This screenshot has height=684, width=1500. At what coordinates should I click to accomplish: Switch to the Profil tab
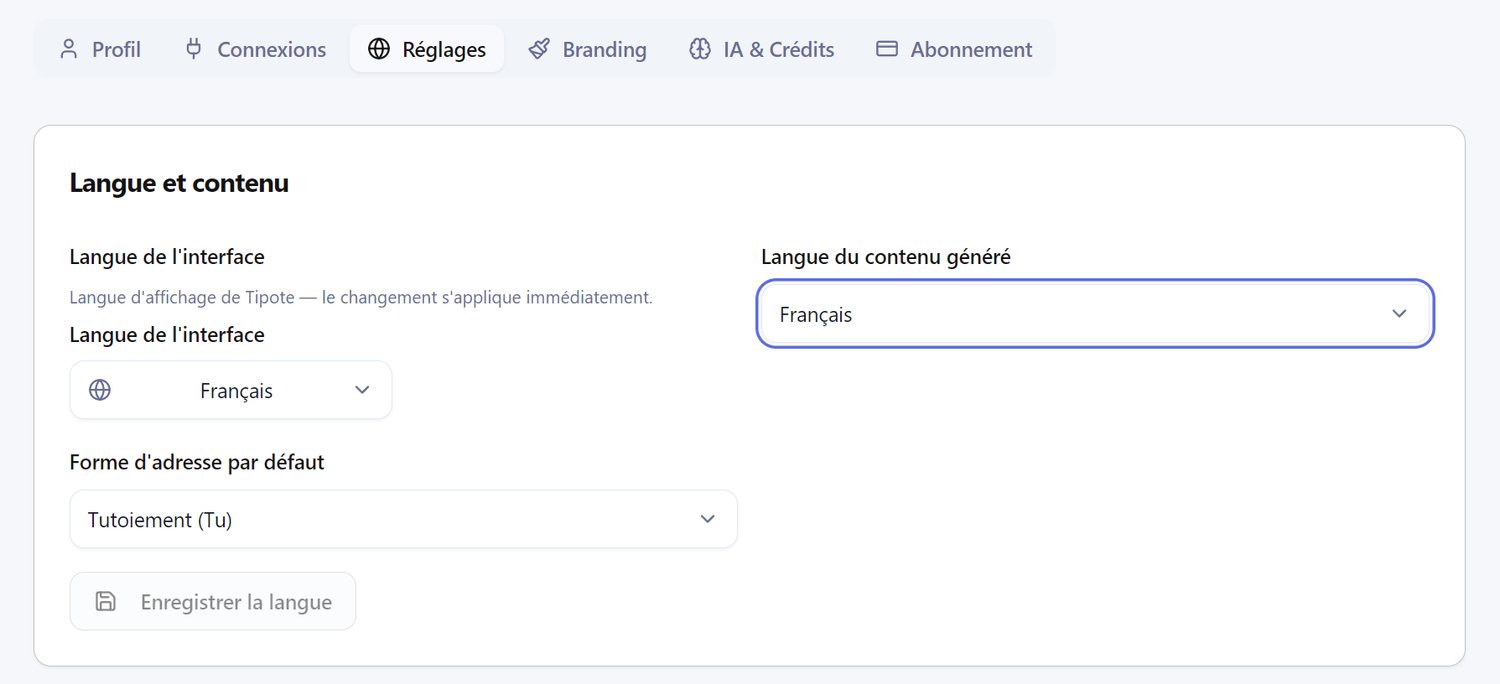[116, 49]
